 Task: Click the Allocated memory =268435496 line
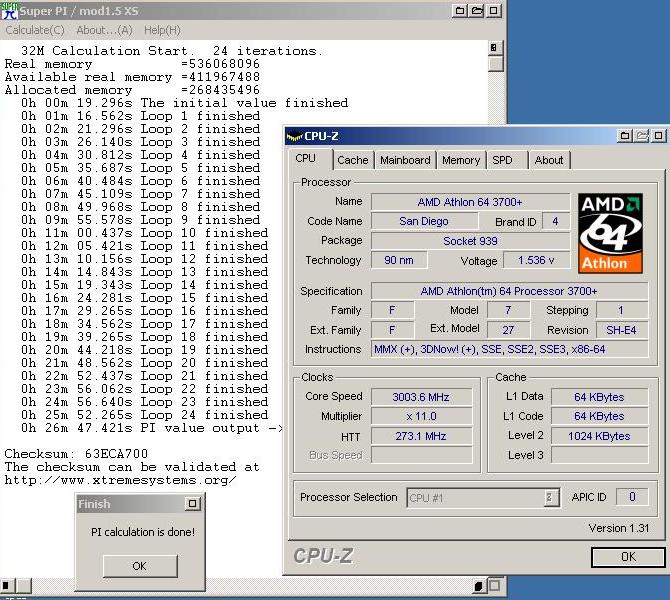[132, 90]
